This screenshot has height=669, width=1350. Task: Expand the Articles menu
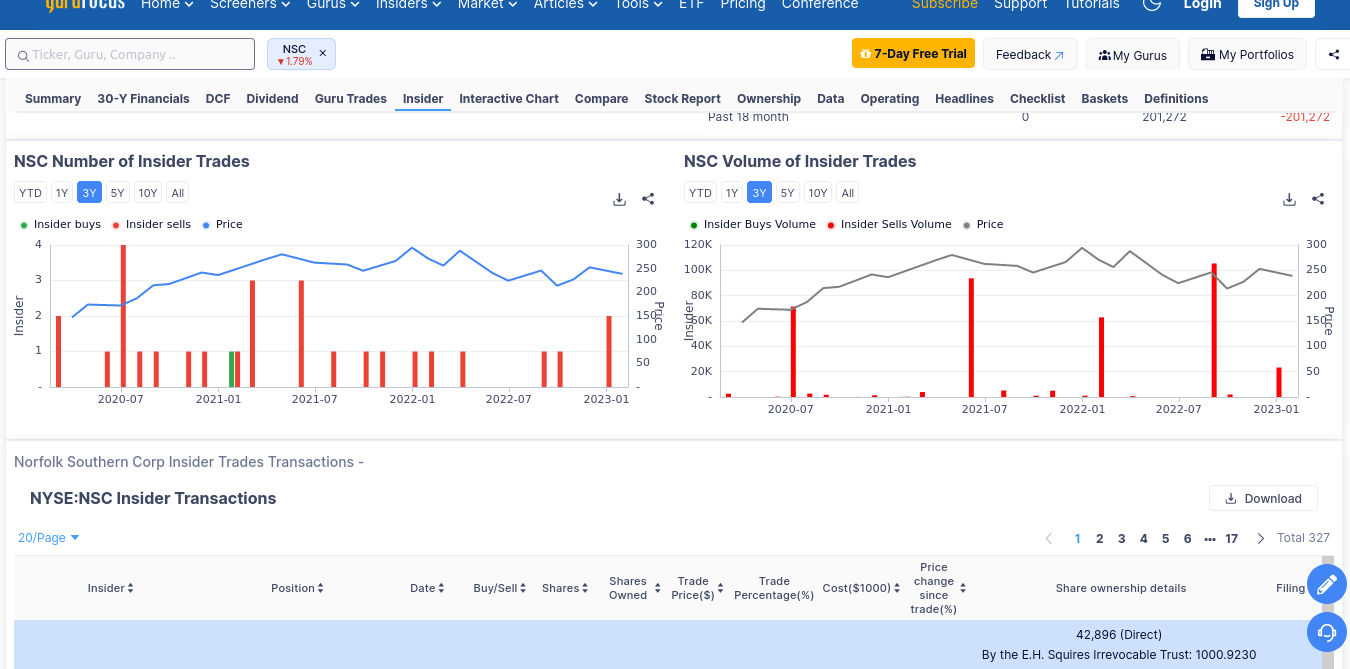tap(566, 4)
